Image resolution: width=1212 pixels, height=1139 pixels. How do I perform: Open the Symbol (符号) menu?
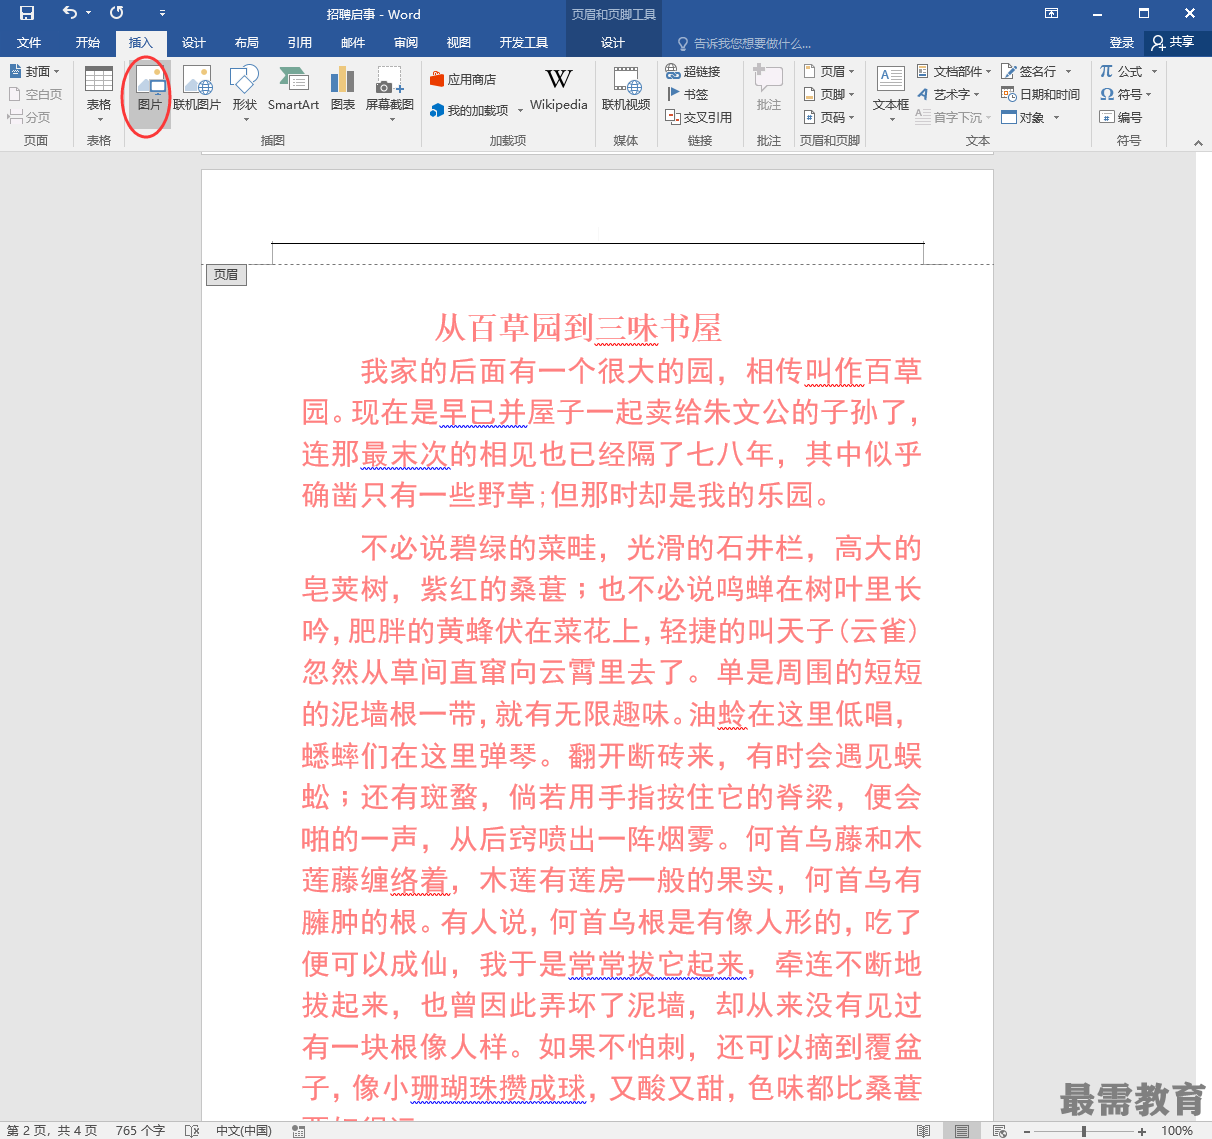1126,94
